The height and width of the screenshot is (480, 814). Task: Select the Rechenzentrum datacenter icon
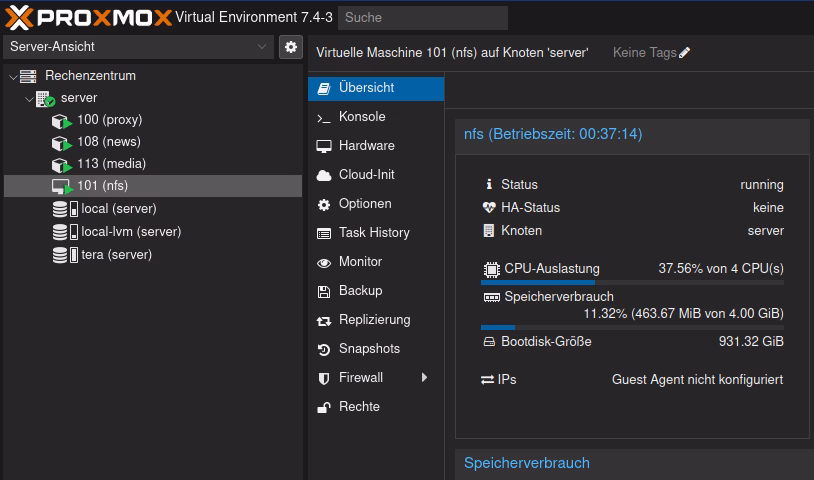[x=28, y=76]
